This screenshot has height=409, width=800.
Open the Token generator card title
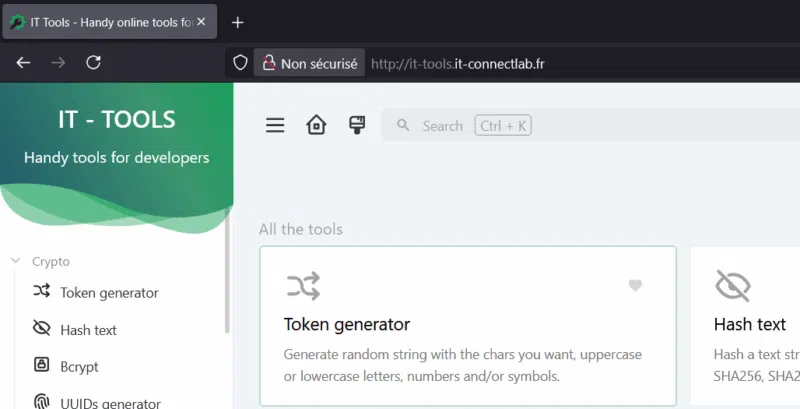[x=347, y=324]
